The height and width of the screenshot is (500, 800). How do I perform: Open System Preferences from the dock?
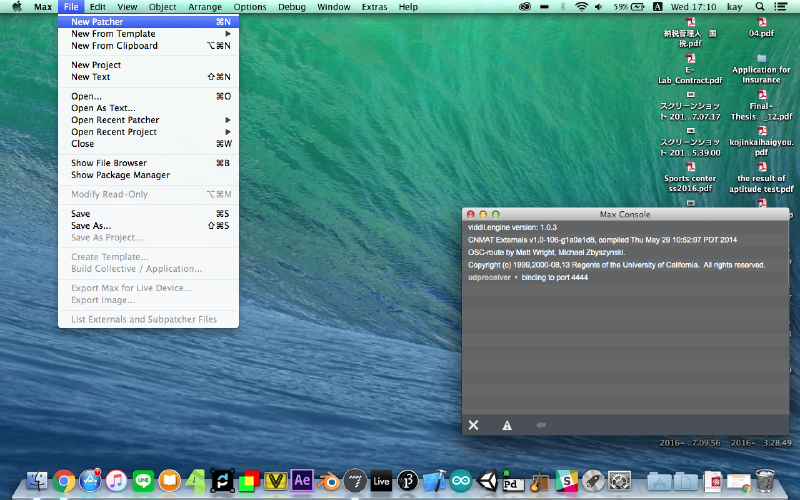click(x=619, y=481)
